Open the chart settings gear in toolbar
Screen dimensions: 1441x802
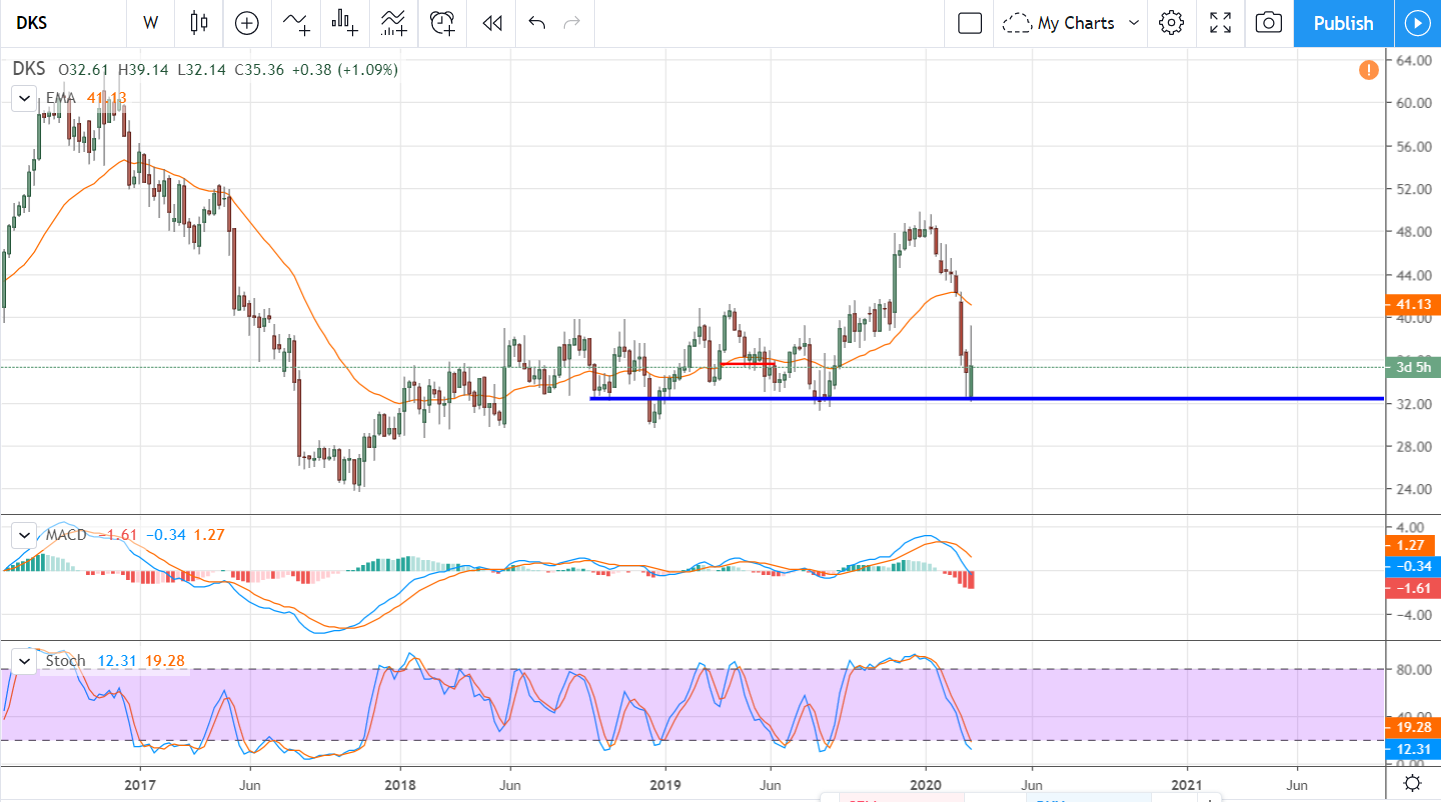coord(1172,23)
